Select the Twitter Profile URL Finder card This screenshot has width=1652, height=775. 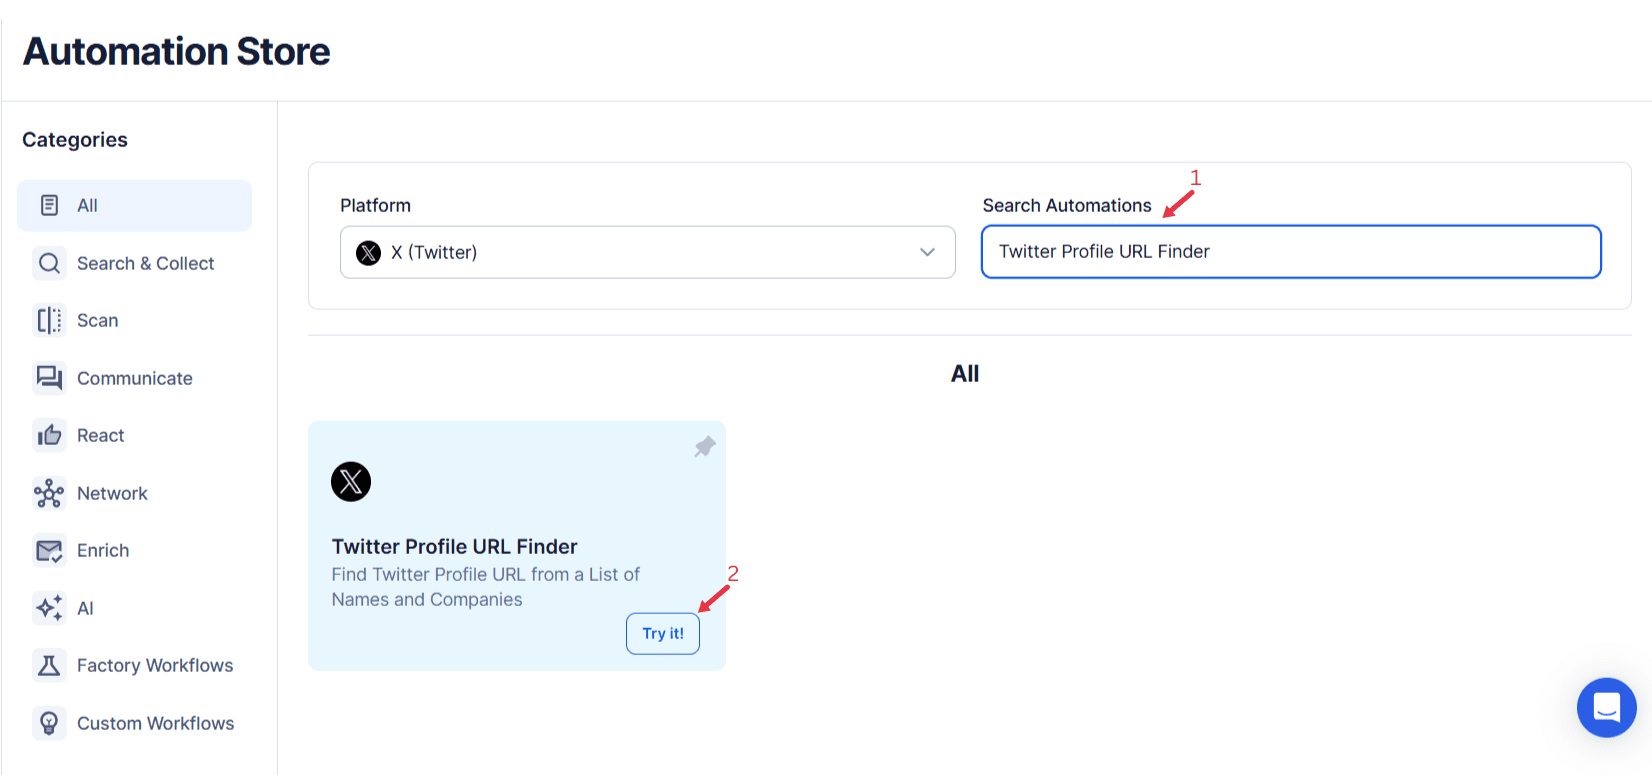517,546
